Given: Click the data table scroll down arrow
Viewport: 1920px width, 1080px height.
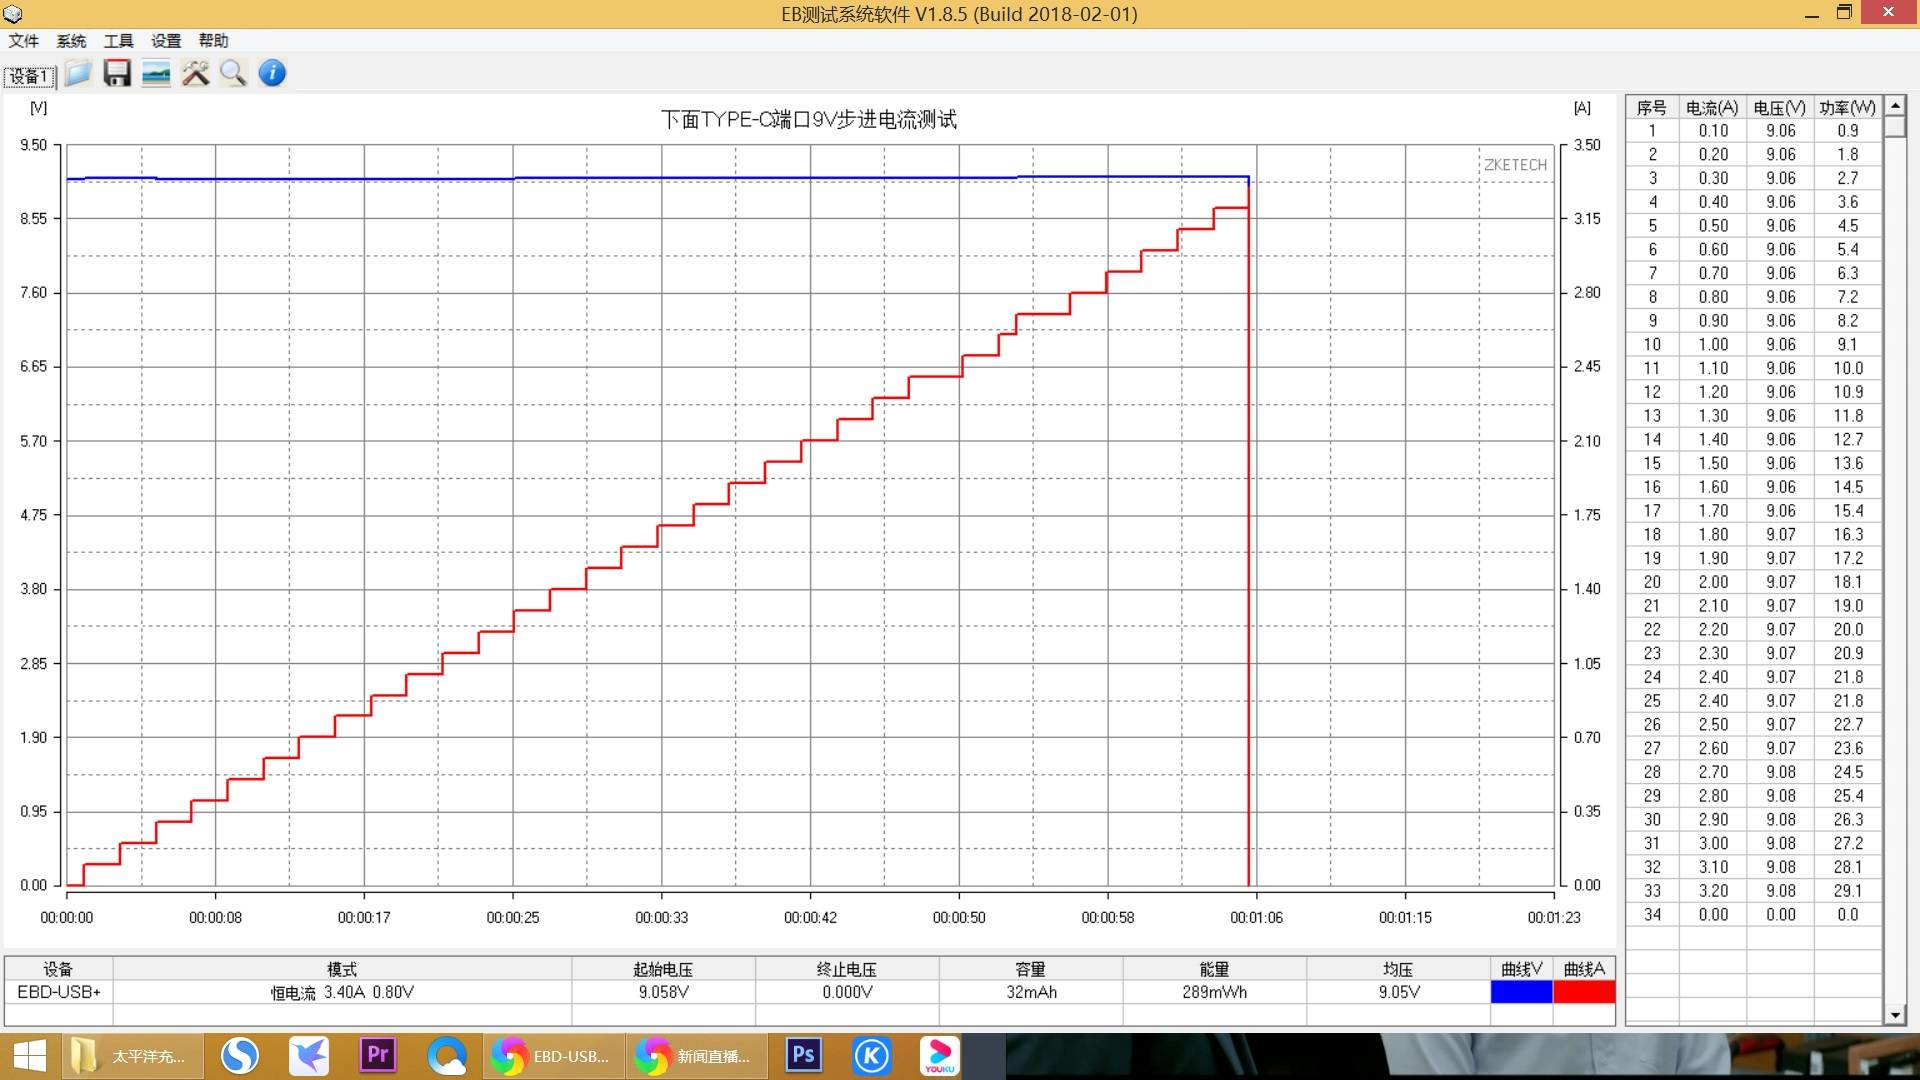Looking at the screenshot, I should tap(1895, 1015).
